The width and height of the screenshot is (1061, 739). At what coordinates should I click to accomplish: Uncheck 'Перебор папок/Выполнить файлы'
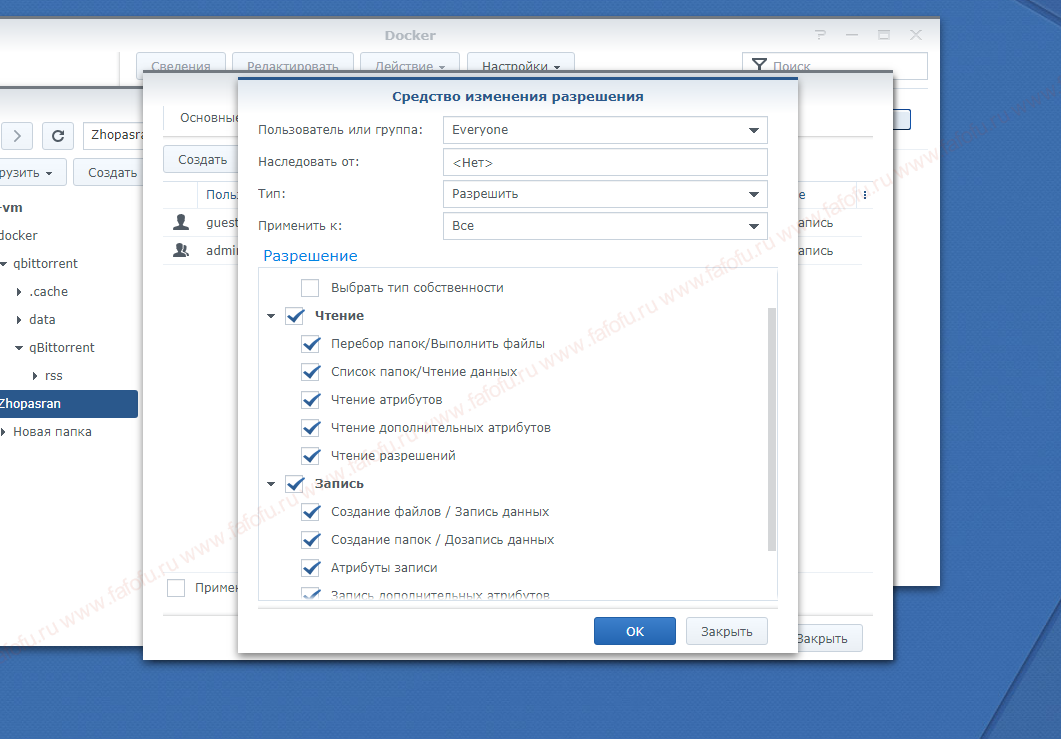(311, 344)
